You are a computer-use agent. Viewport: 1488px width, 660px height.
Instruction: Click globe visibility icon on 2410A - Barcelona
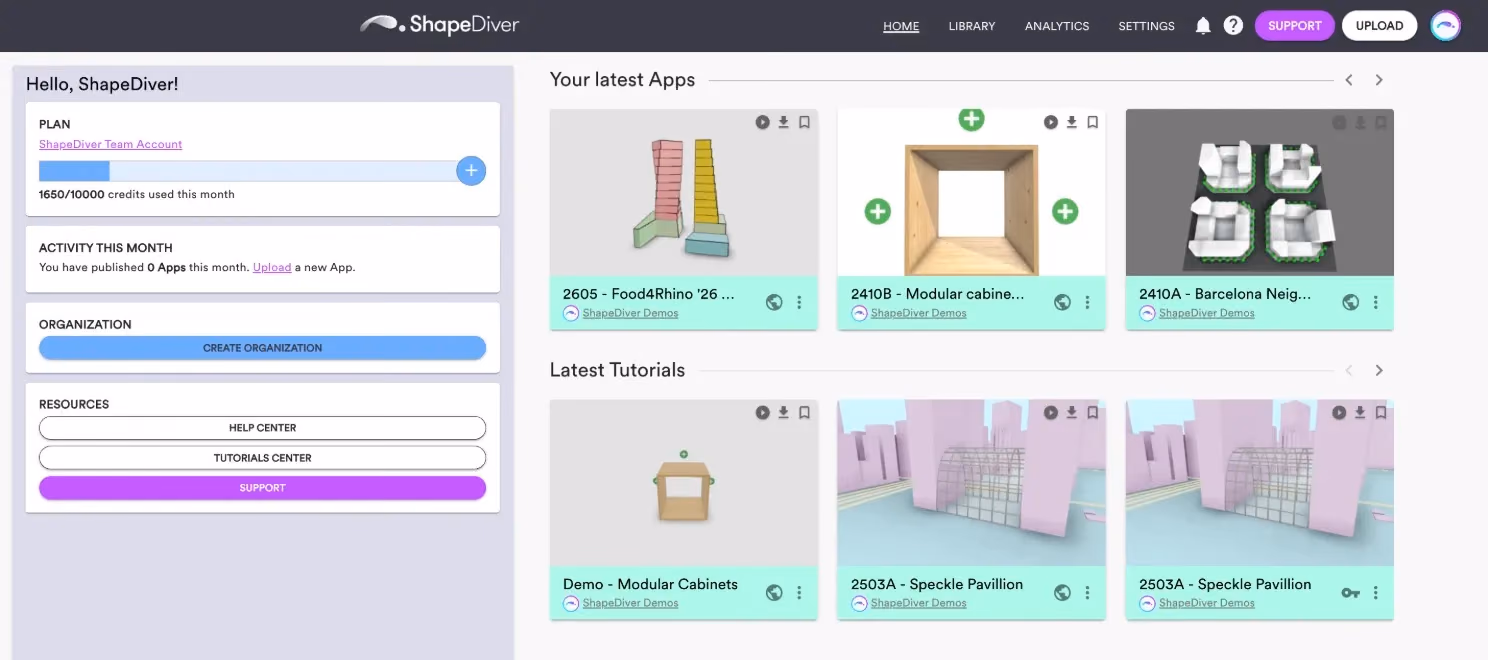(1350, 302)
